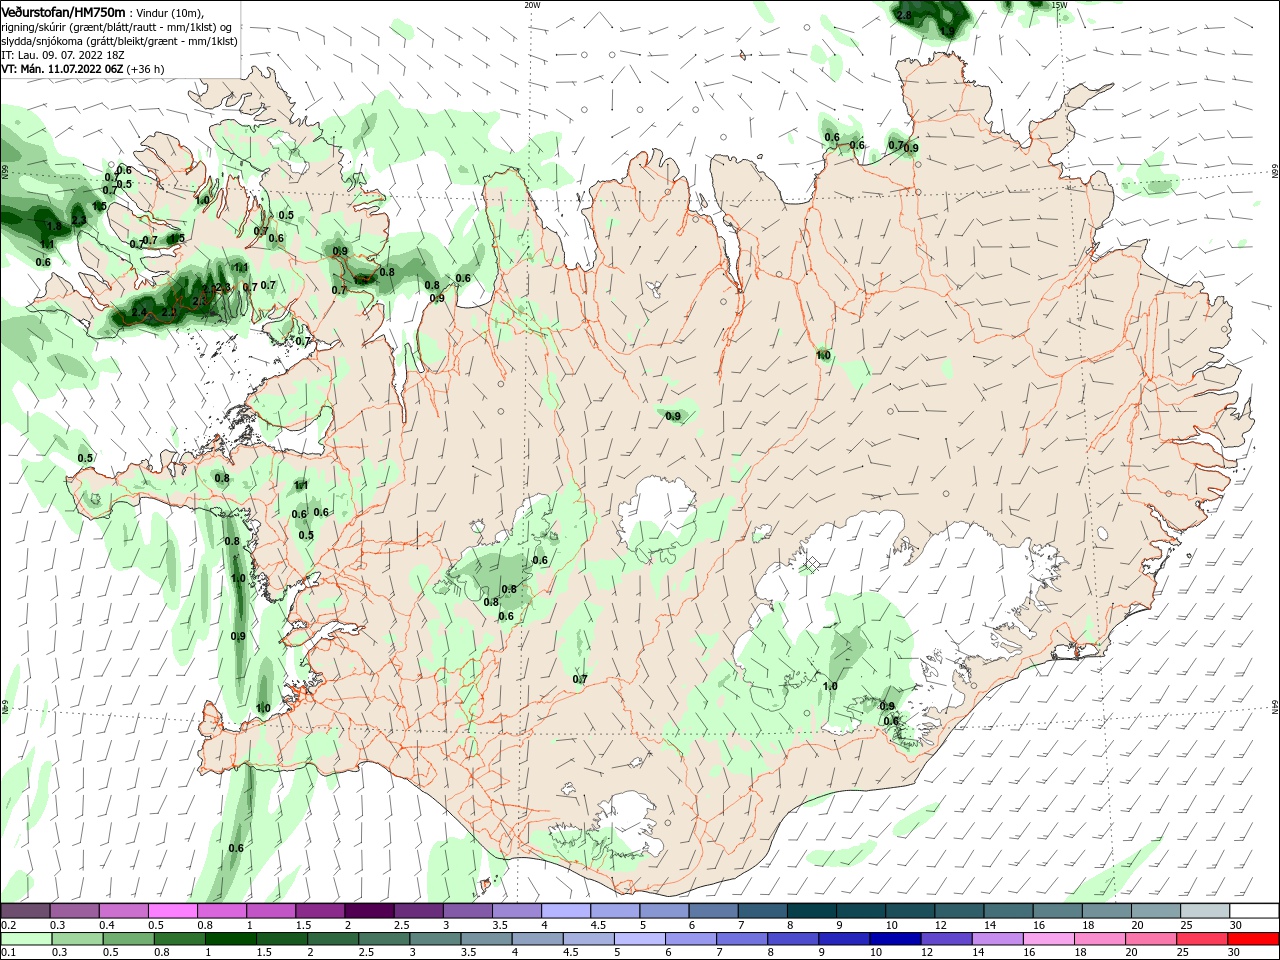Click the 0.1 label in the bottom legend row

(x=9, y=953)
